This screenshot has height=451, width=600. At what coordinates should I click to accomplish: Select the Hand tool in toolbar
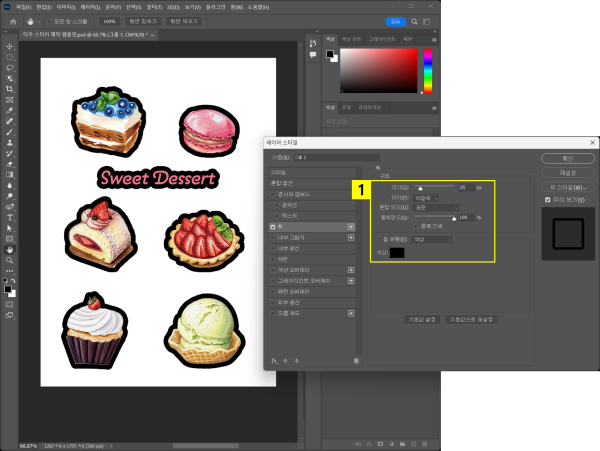pos(10,250)
